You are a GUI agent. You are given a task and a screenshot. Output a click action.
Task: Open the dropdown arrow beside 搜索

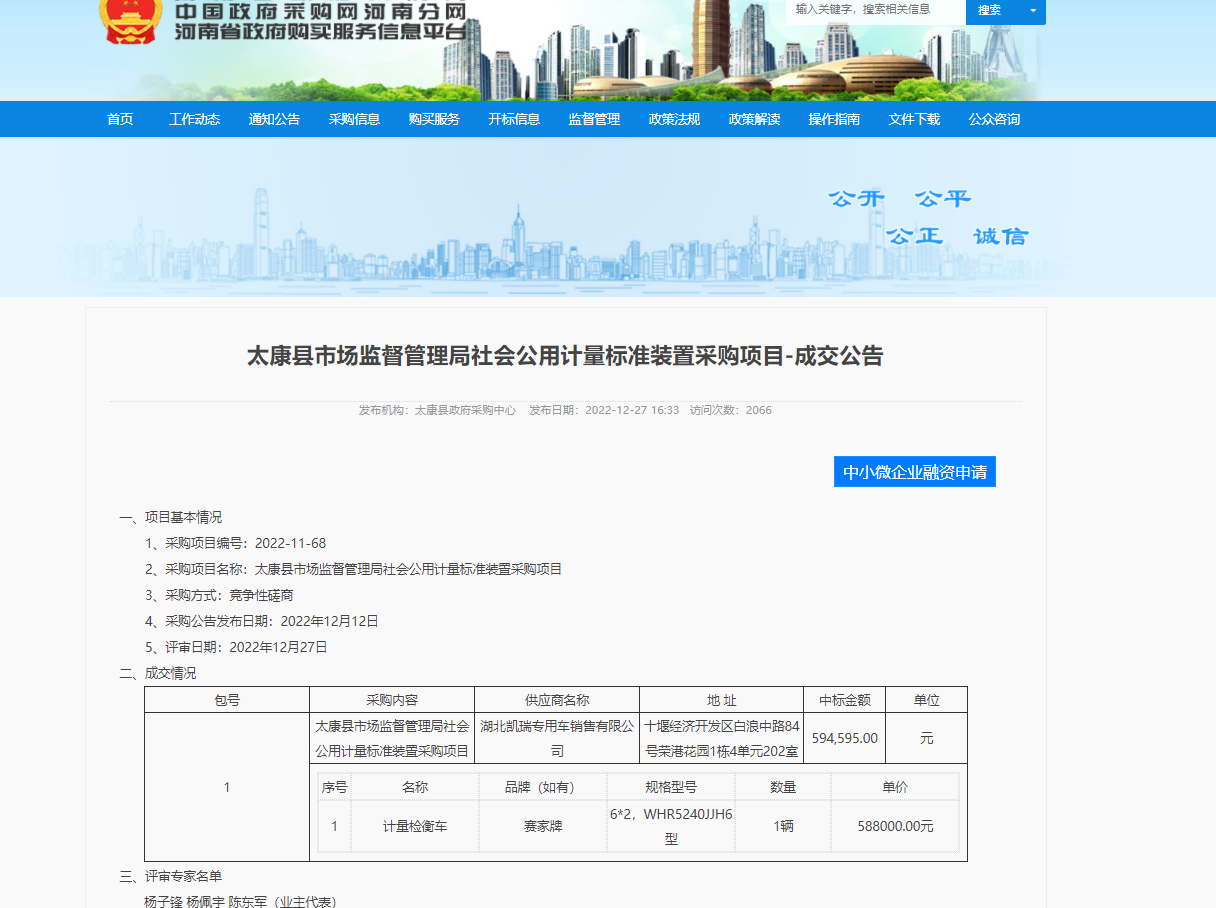(1032, 11)
